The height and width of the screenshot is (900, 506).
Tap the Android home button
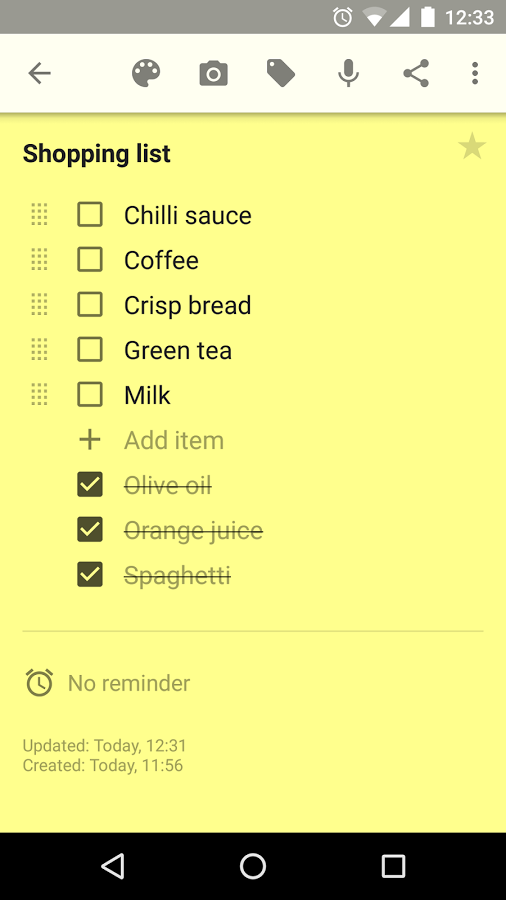point(252,866)
